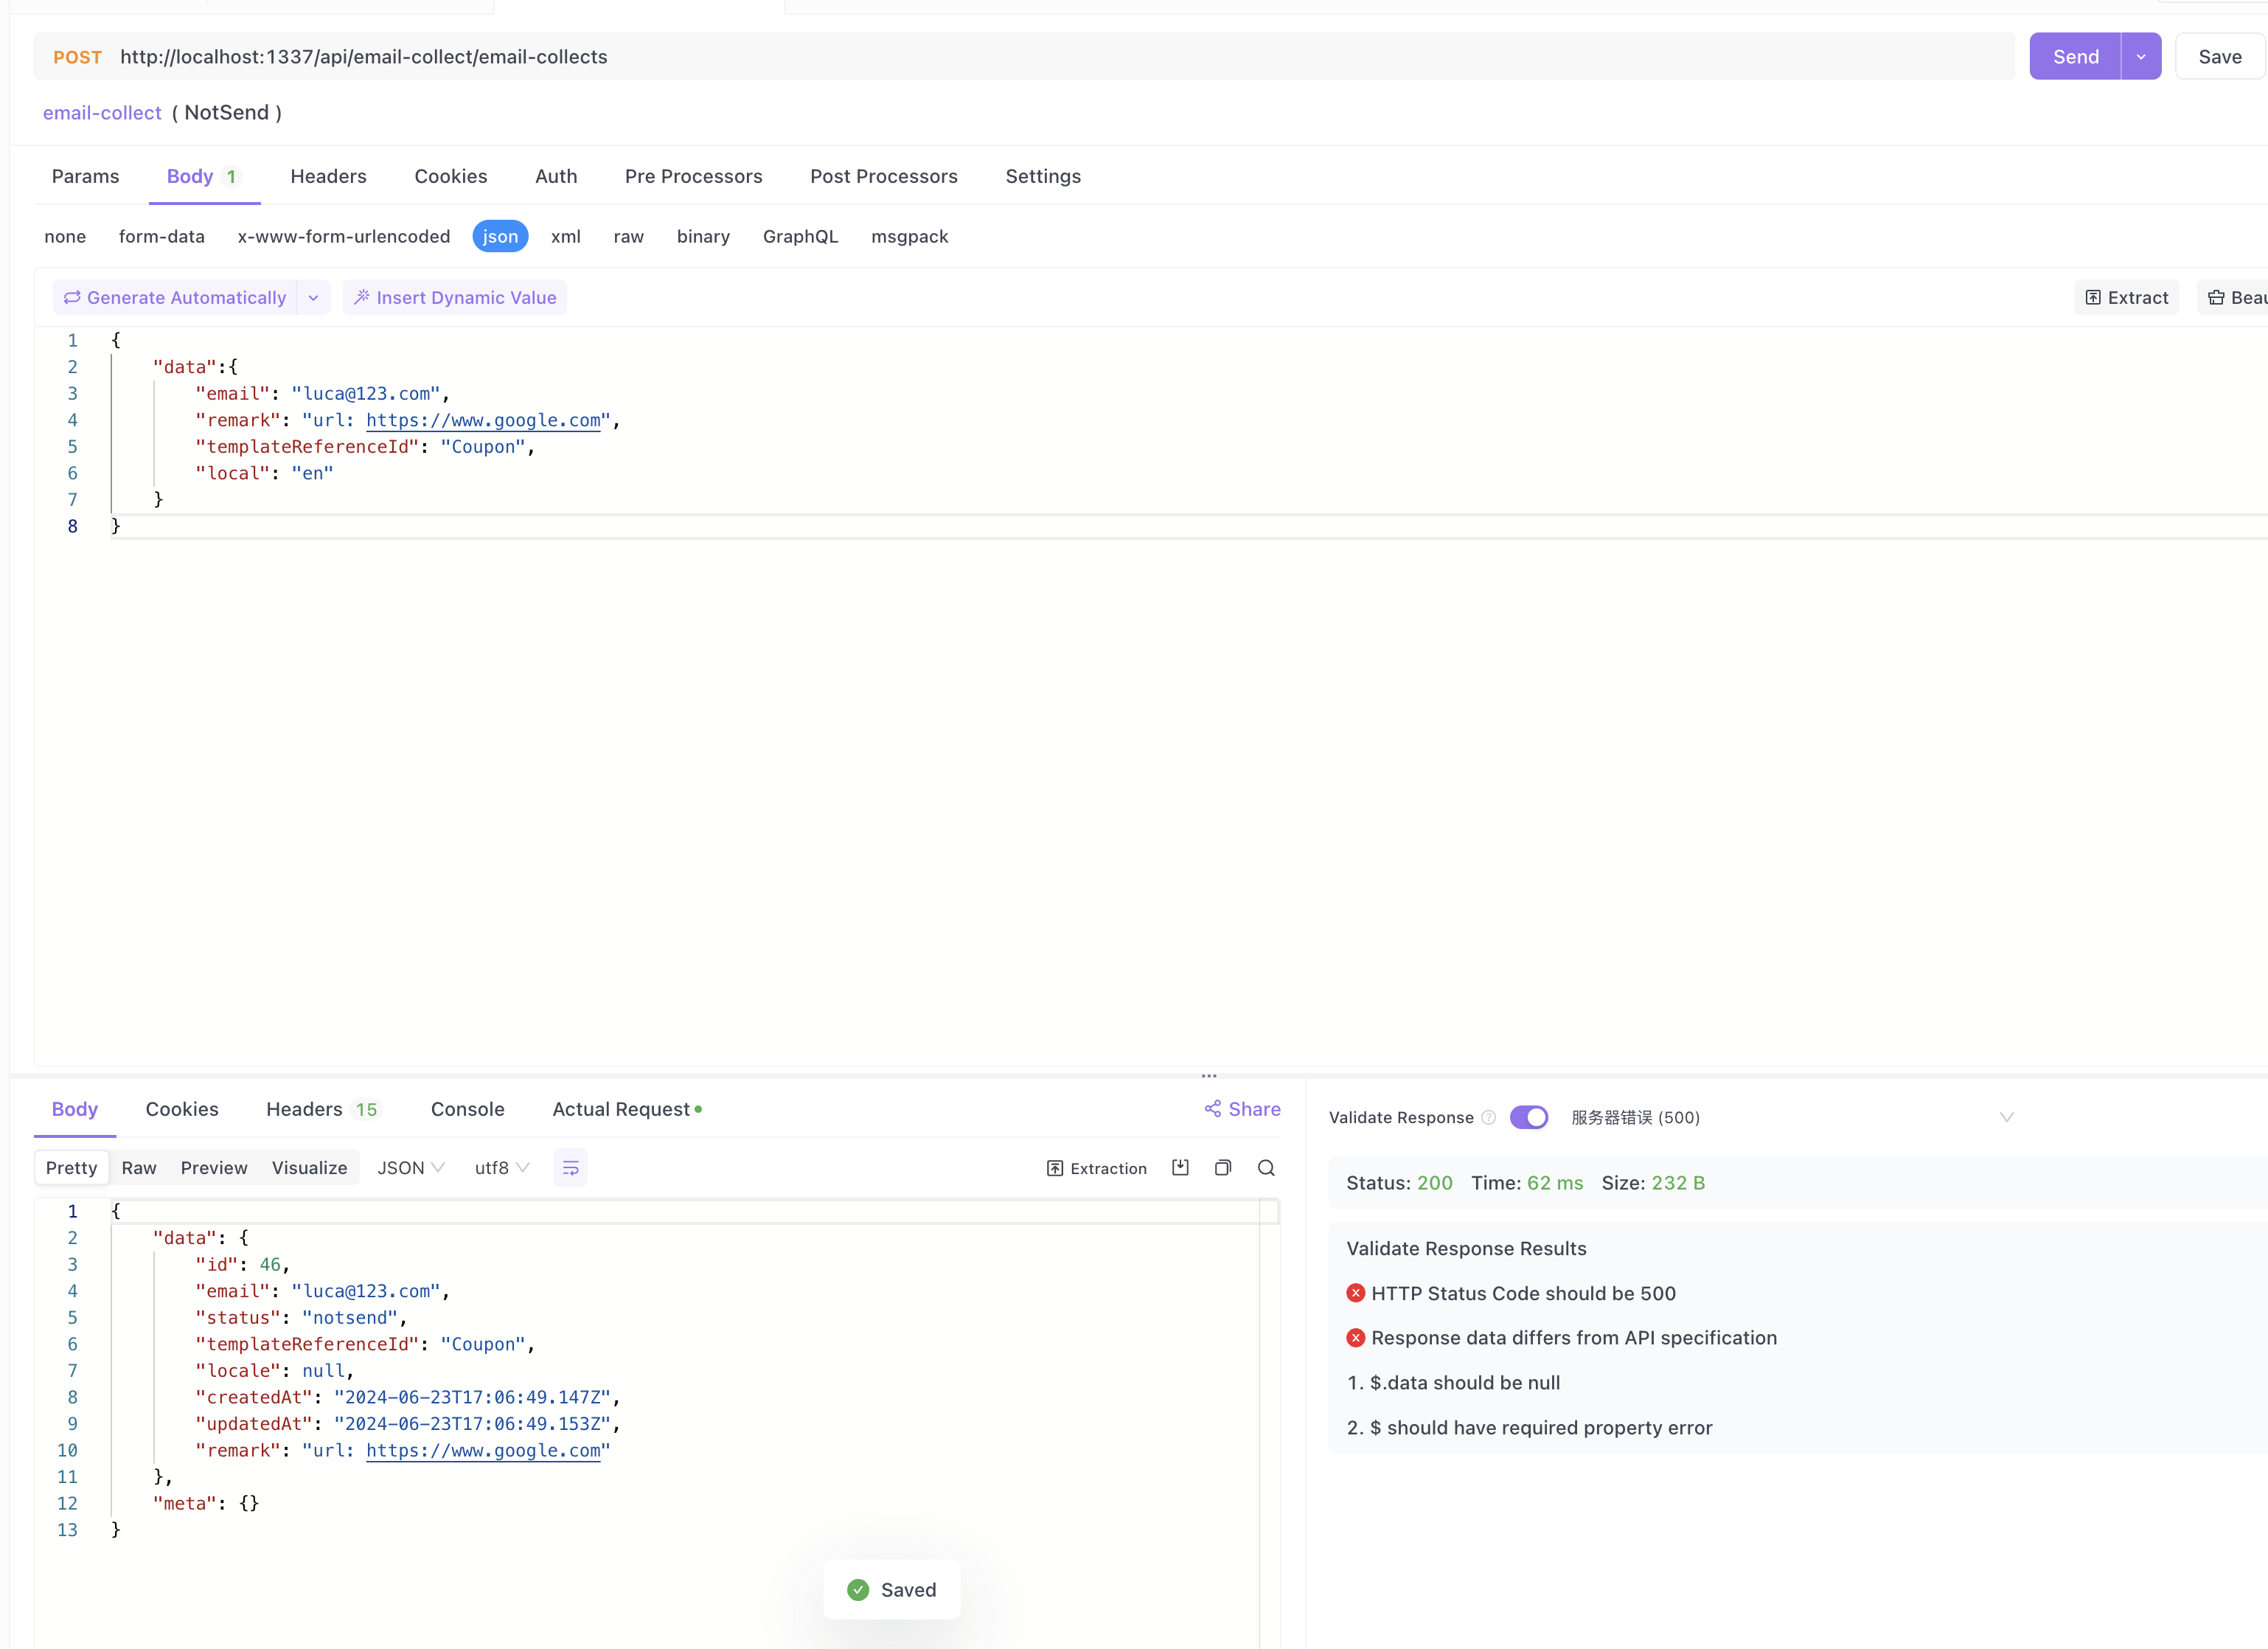Toggle the word wrap icon
Image resolution: width=2268 pixels, height=1649 pixels.
pyautogui.click(x=571, y=1168)
